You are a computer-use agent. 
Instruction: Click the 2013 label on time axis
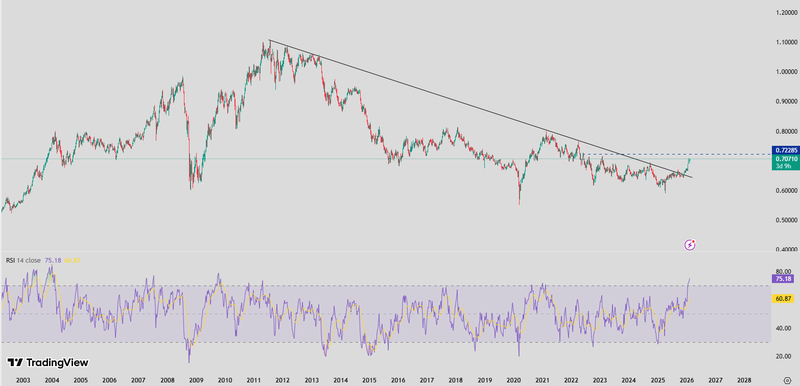coord(312,380)
